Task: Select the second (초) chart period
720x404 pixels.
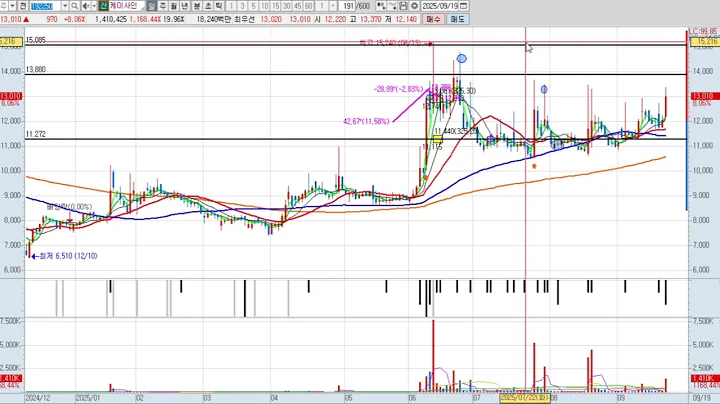Action: click(208, 6)
